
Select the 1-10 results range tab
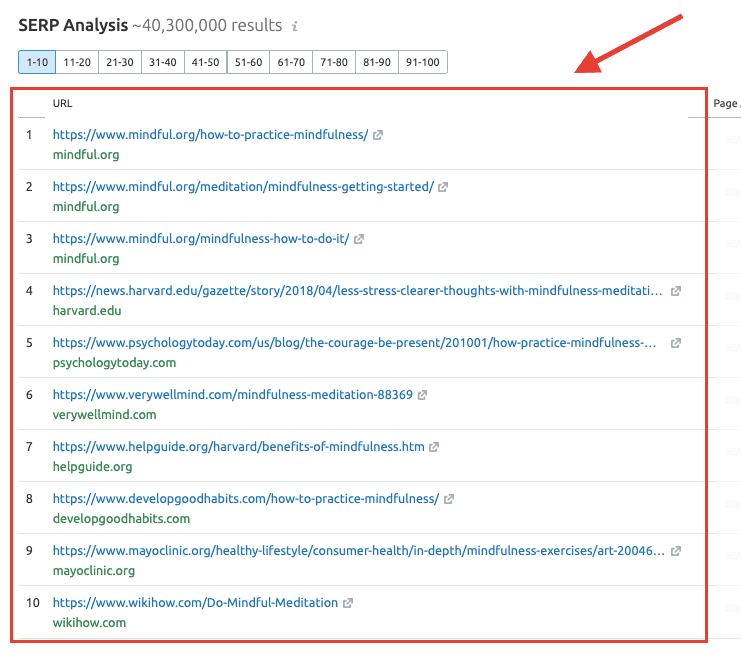37,62
